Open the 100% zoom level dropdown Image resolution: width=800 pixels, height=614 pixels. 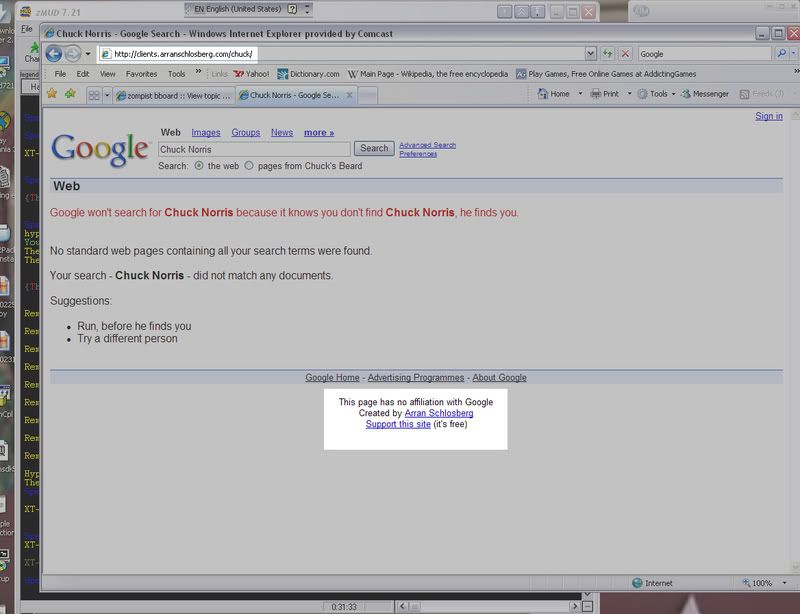(x=784, y=583)
